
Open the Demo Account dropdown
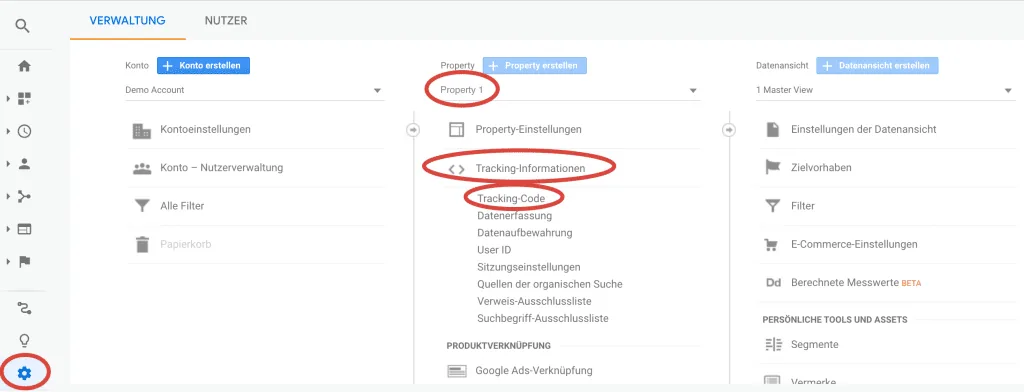255,90
